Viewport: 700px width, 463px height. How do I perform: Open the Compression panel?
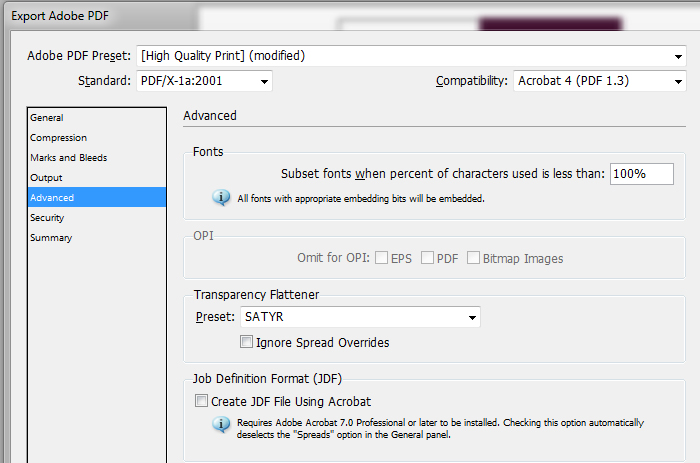pyautogui.click(x=96, y=138)
